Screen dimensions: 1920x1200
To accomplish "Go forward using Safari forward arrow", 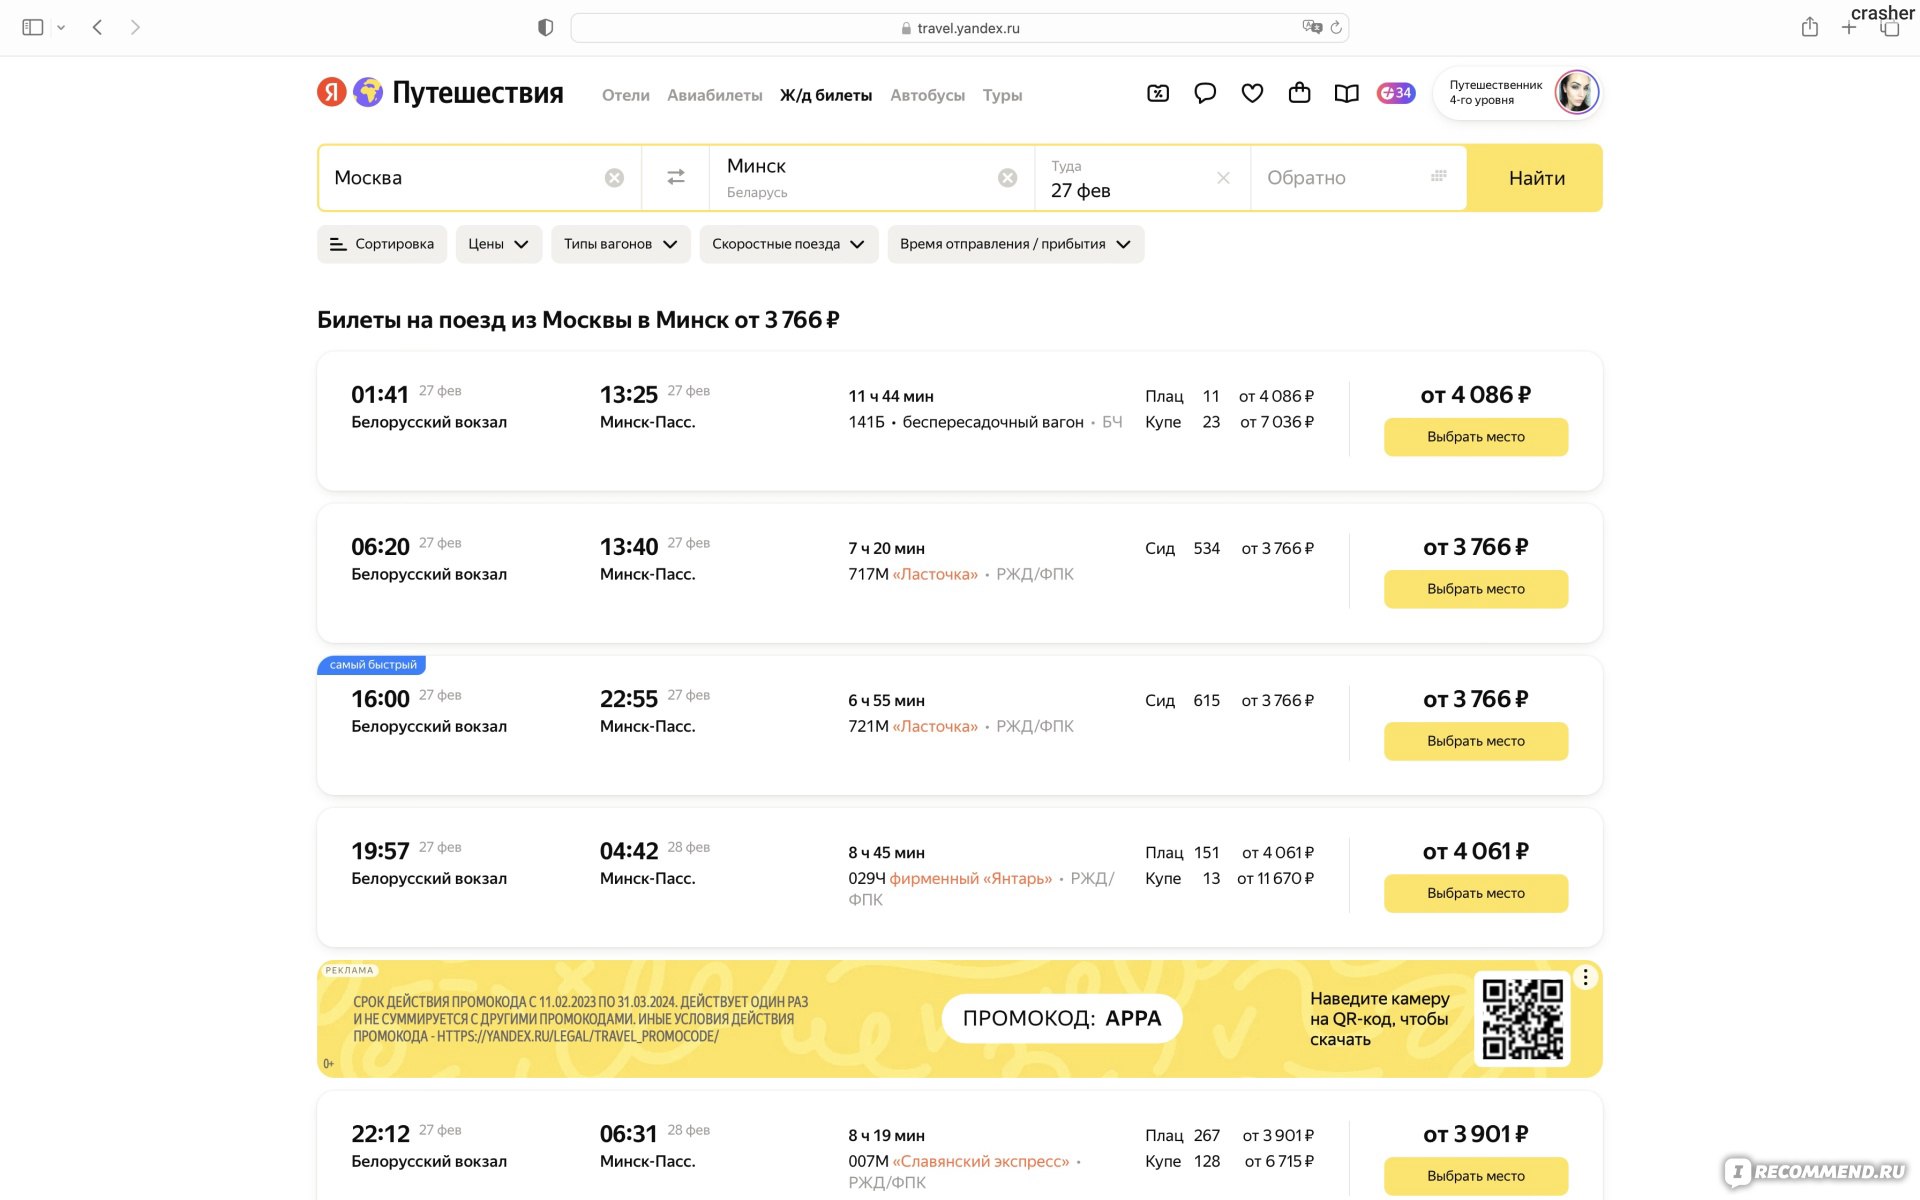I will 135,28.
